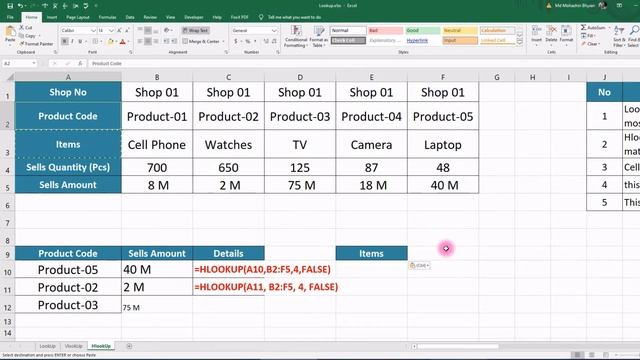
Task: Open the Clear menu
Action: 590,44
